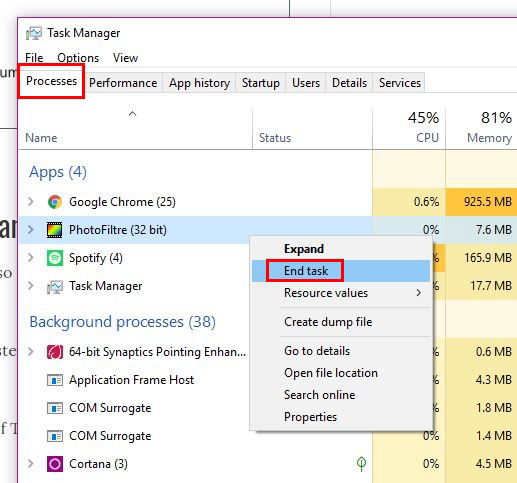Switch to the Services tab

point(400,83)
